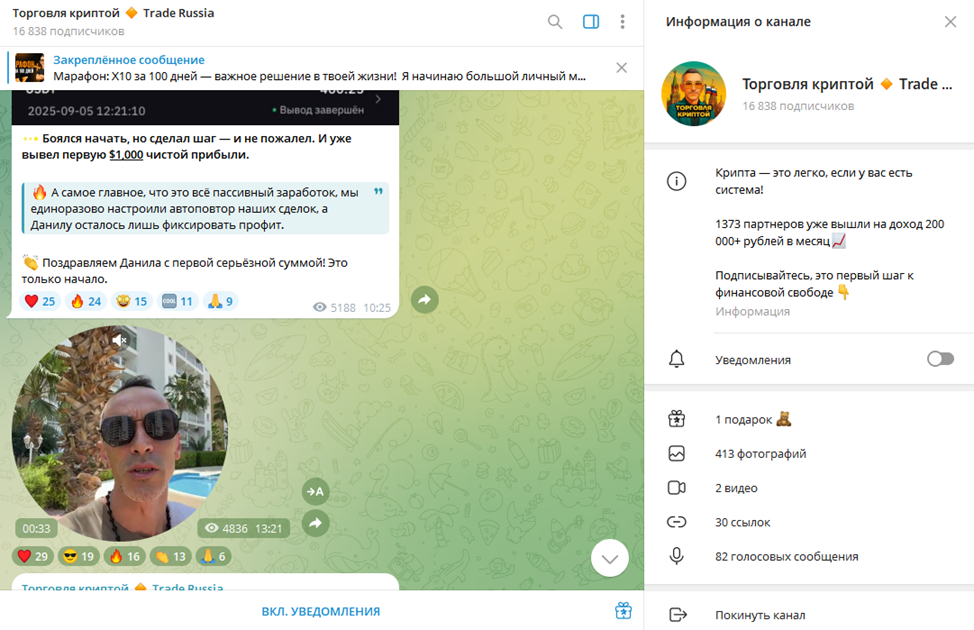Click ВКЛ. УВЕДОМЛЕНИЯ button

click(x=321, y=611)
